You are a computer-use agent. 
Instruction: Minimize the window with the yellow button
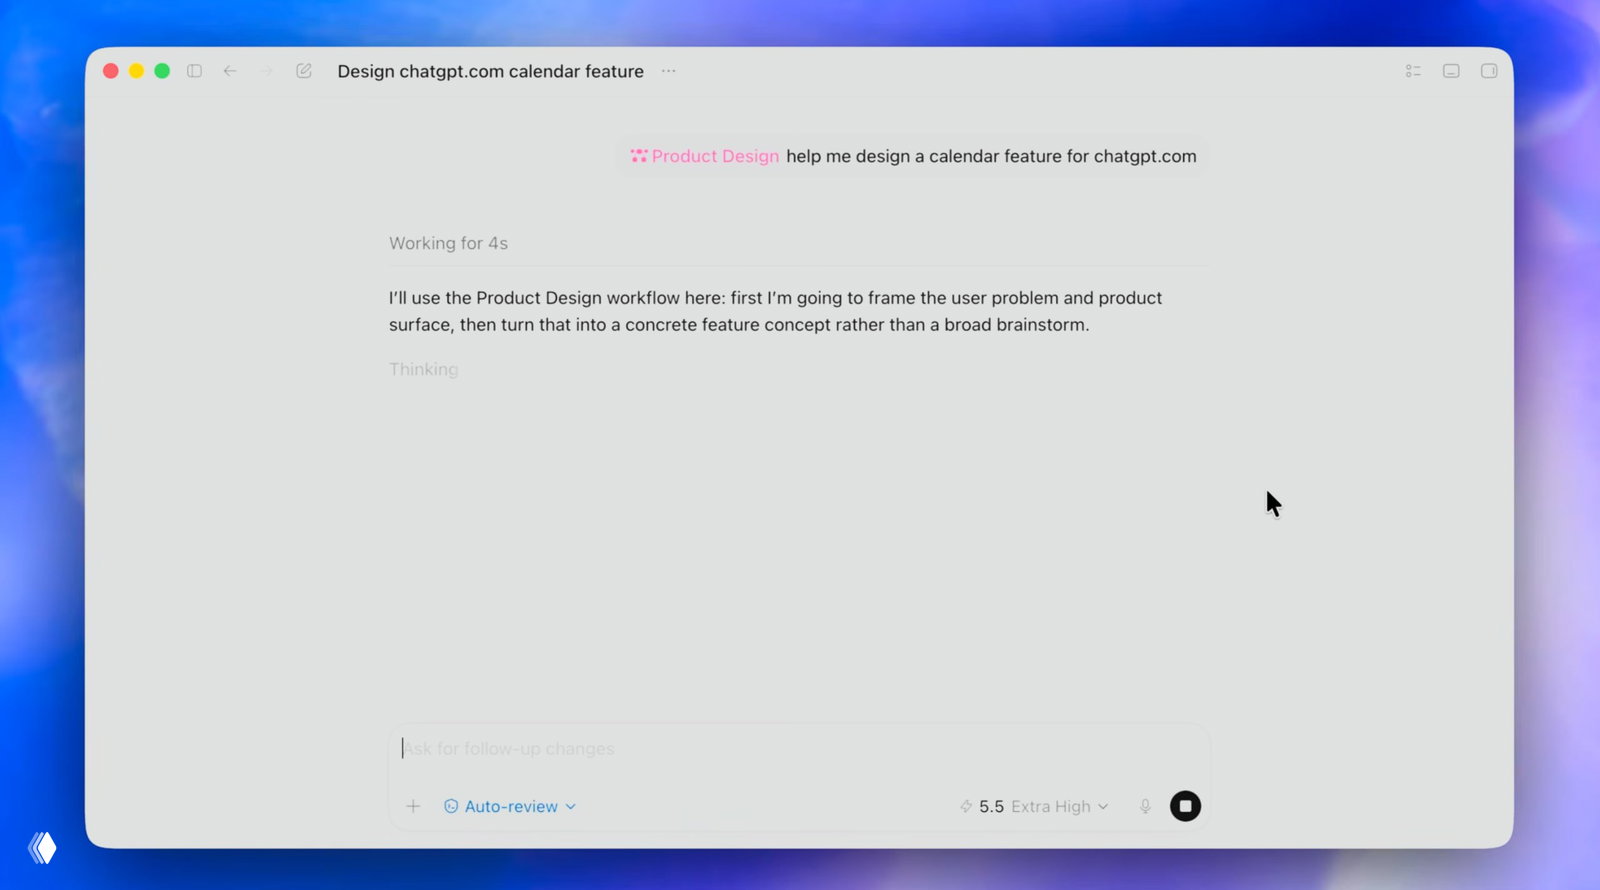[137, 71]
